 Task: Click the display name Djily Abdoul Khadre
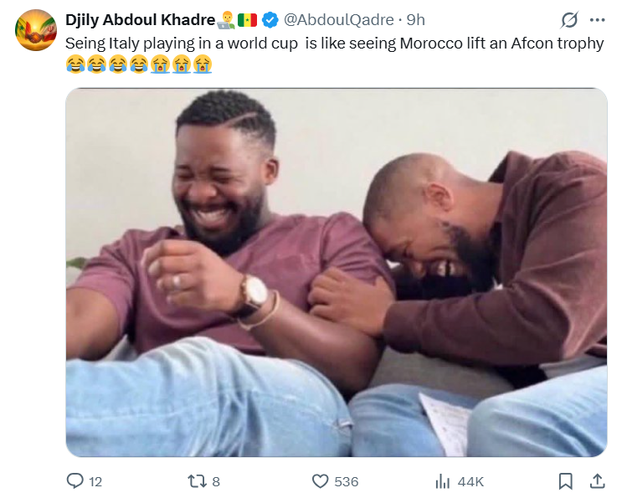tap(139, 20)
